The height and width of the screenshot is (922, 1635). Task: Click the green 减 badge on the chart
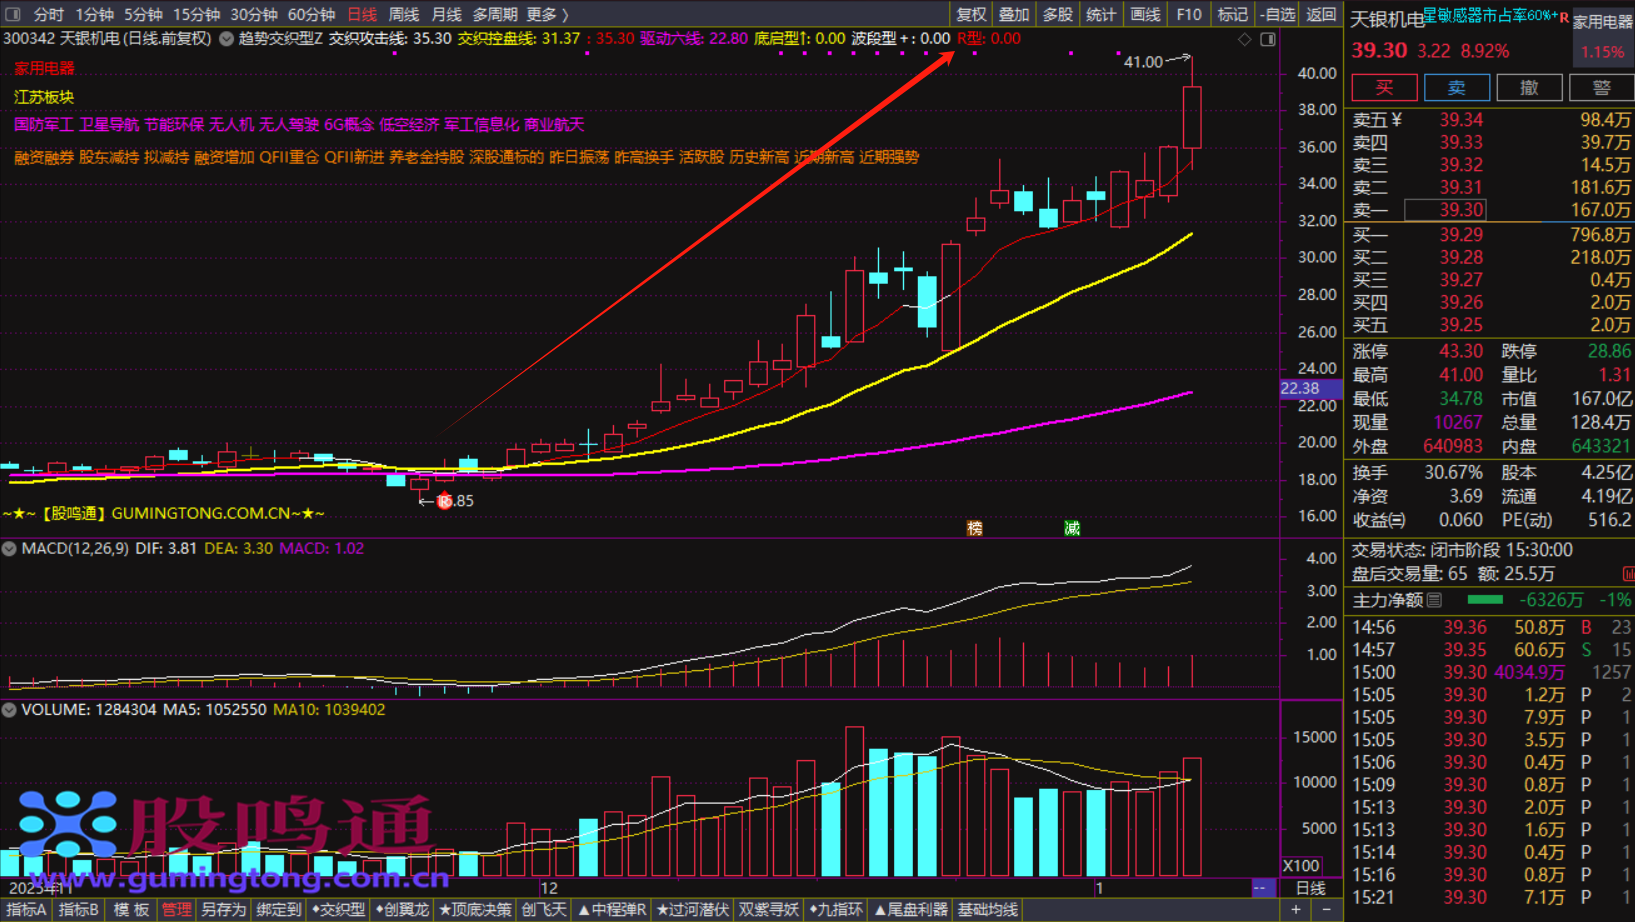coord(1072,528)
